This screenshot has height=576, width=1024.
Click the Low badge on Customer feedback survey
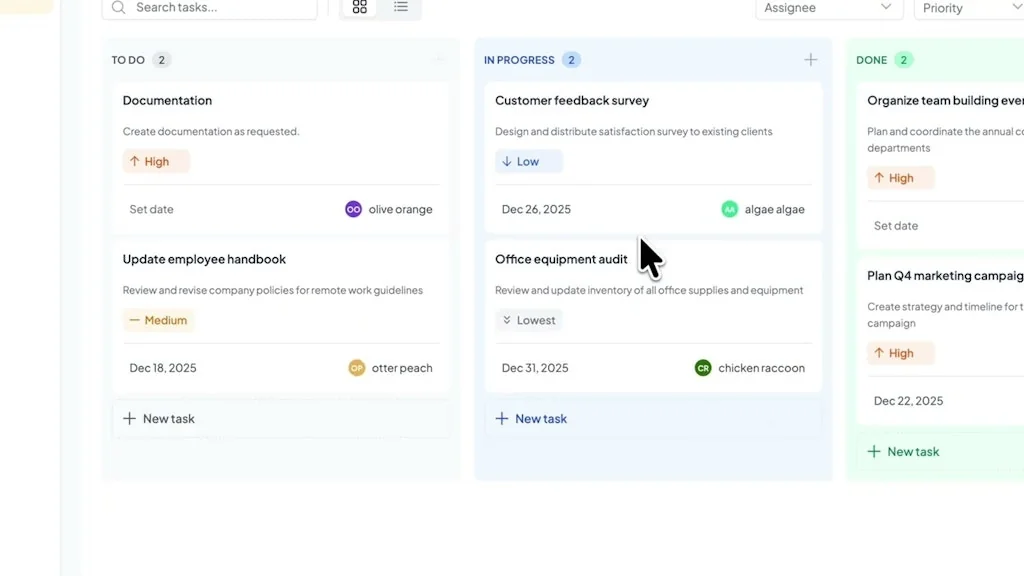point(528,161)
